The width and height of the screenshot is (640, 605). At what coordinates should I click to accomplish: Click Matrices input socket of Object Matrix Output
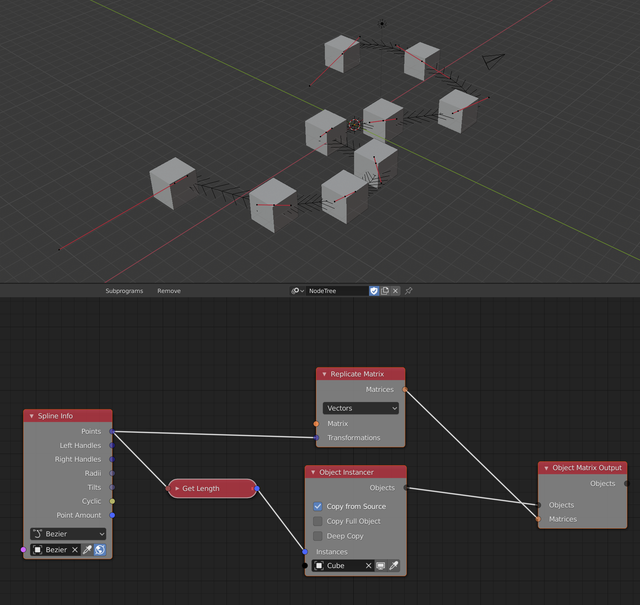click(x=538, y=519)
